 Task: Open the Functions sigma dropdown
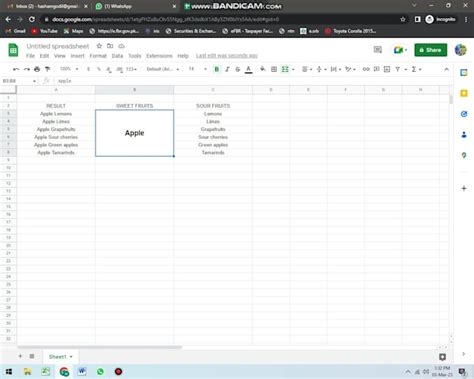click(x=416, y=69)
